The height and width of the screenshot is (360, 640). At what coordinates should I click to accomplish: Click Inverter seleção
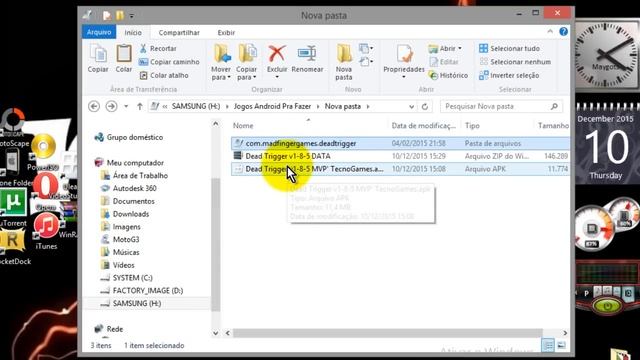(x=509, y=75)
